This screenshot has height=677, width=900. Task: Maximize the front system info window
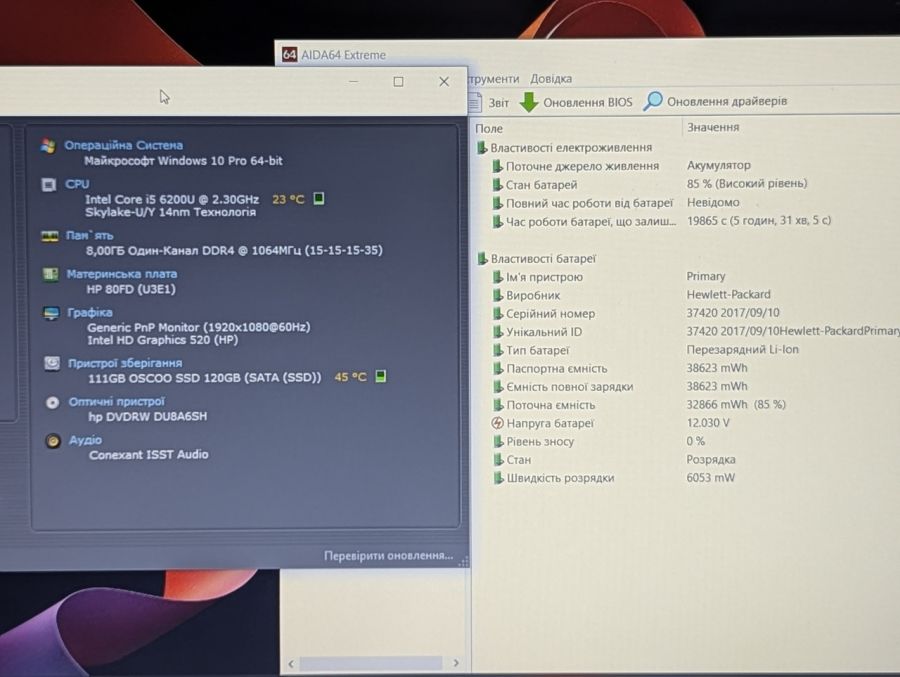[x=398, y=82]
